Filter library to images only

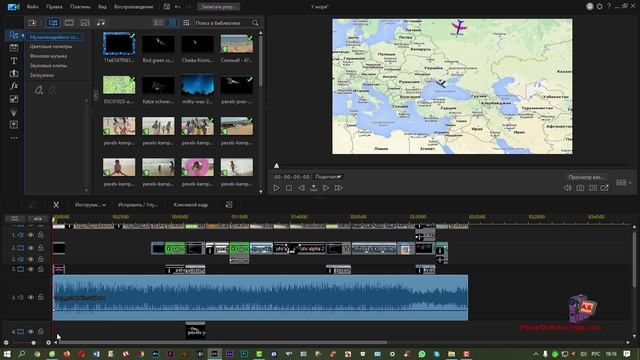85,23
